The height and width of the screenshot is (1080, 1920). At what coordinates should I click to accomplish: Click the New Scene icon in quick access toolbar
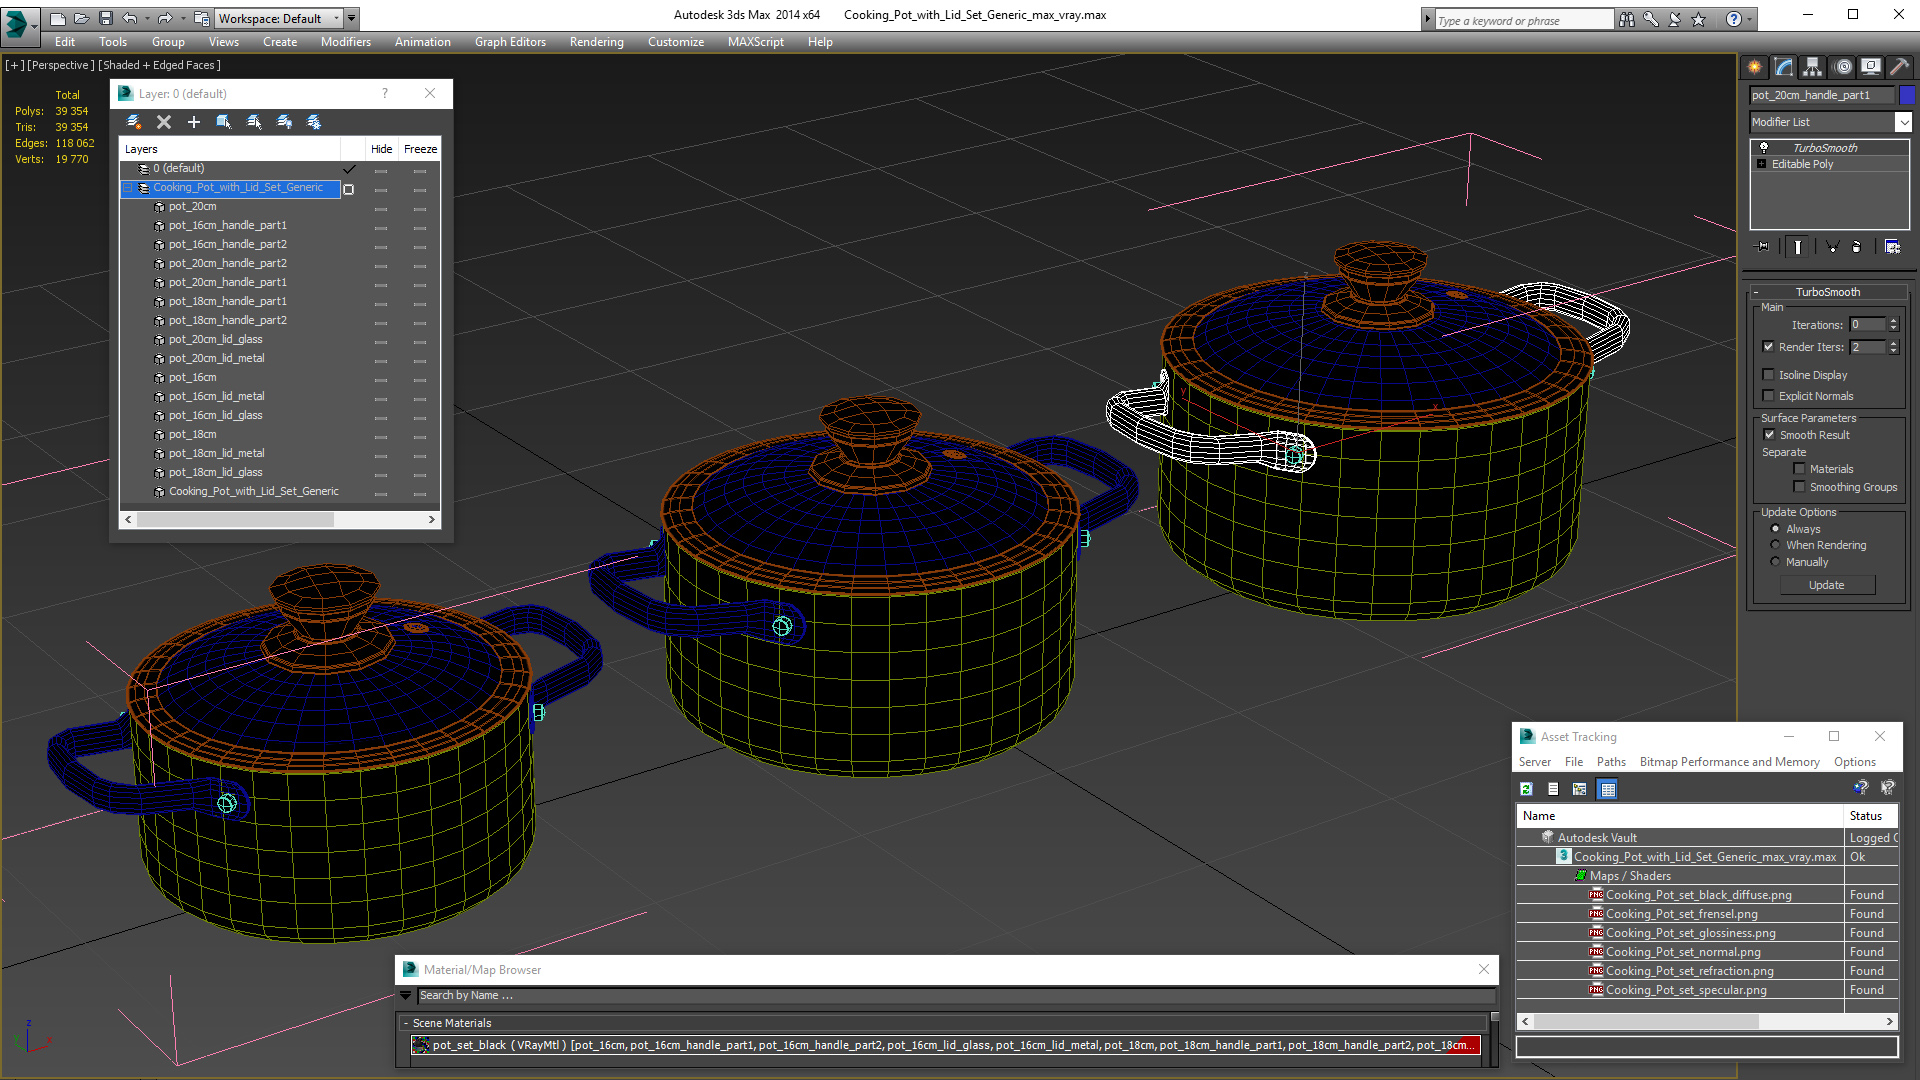pyautogui.click(x=57, y=18)
